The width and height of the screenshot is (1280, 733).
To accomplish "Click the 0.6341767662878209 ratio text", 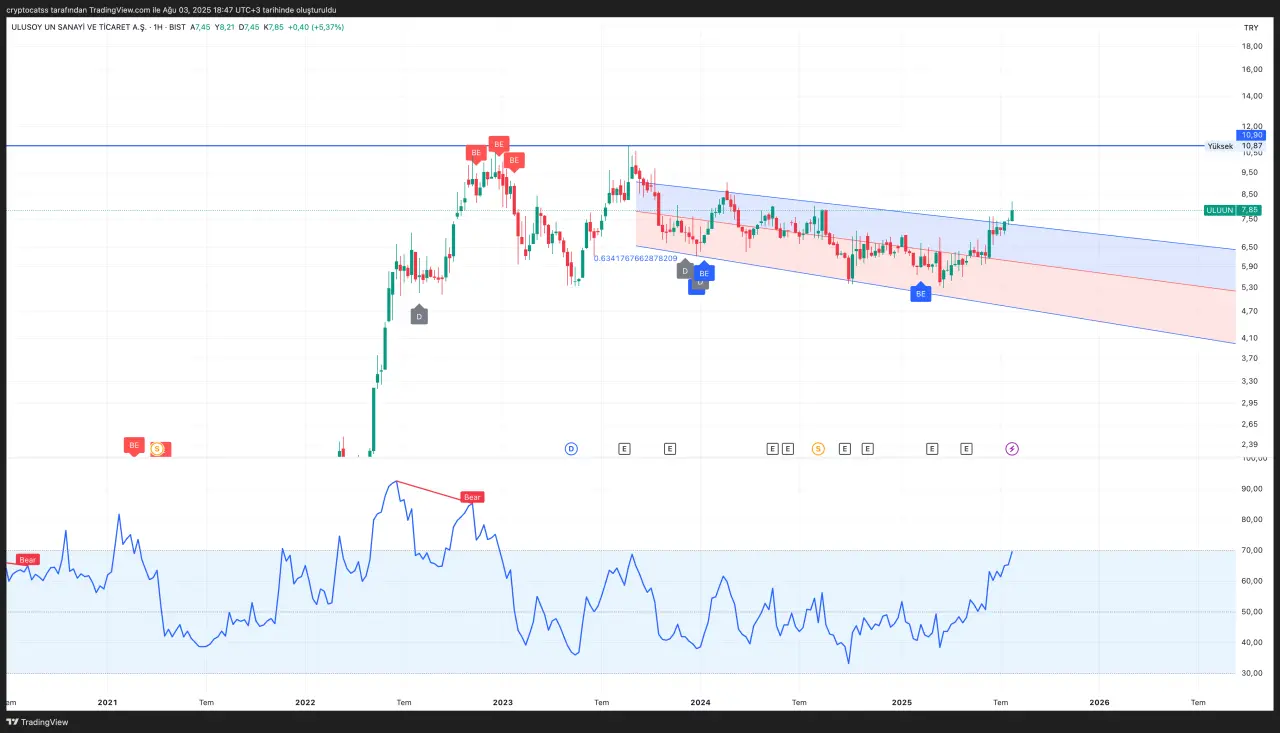I will tap(635, 258).
